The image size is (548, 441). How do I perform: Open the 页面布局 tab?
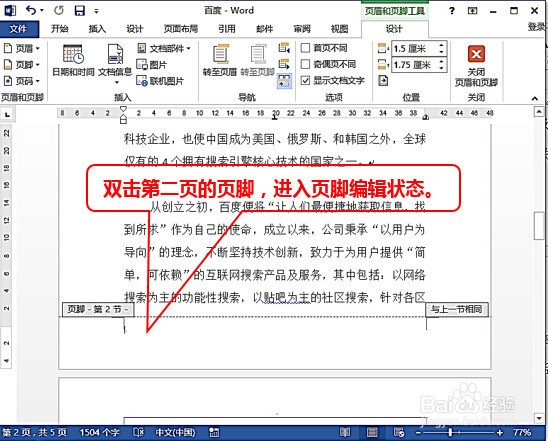point(181,29)
